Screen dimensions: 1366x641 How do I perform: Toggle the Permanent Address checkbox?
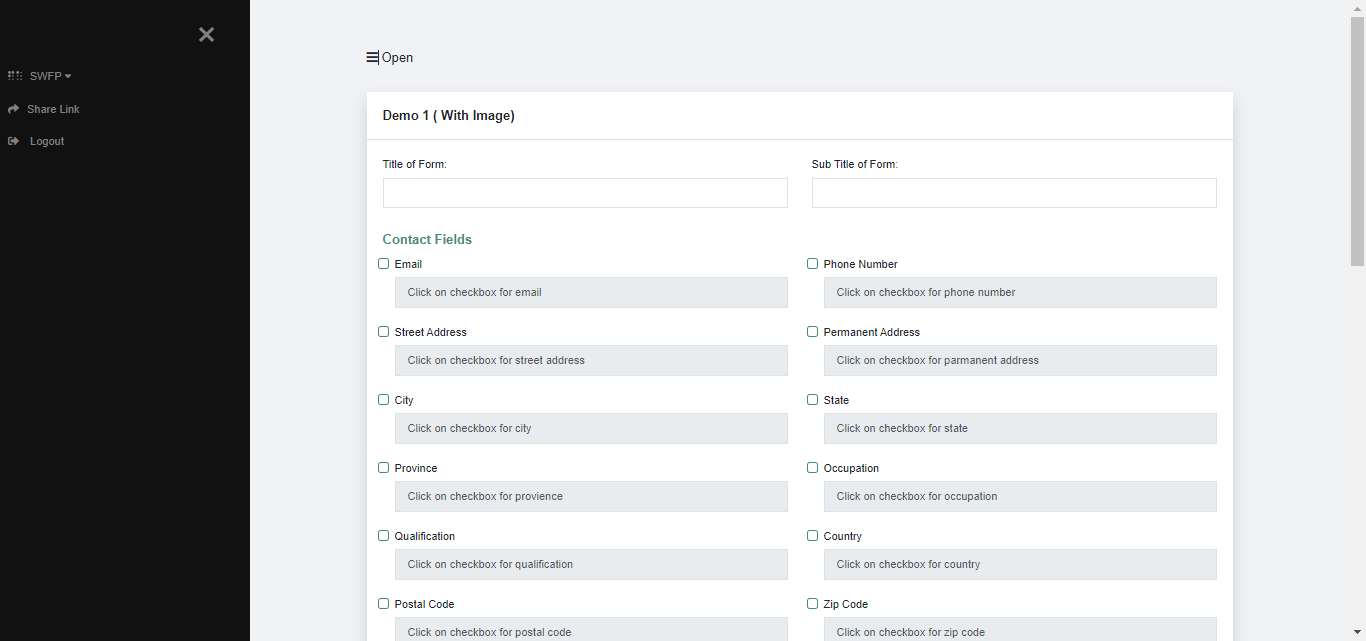point(812,332)
